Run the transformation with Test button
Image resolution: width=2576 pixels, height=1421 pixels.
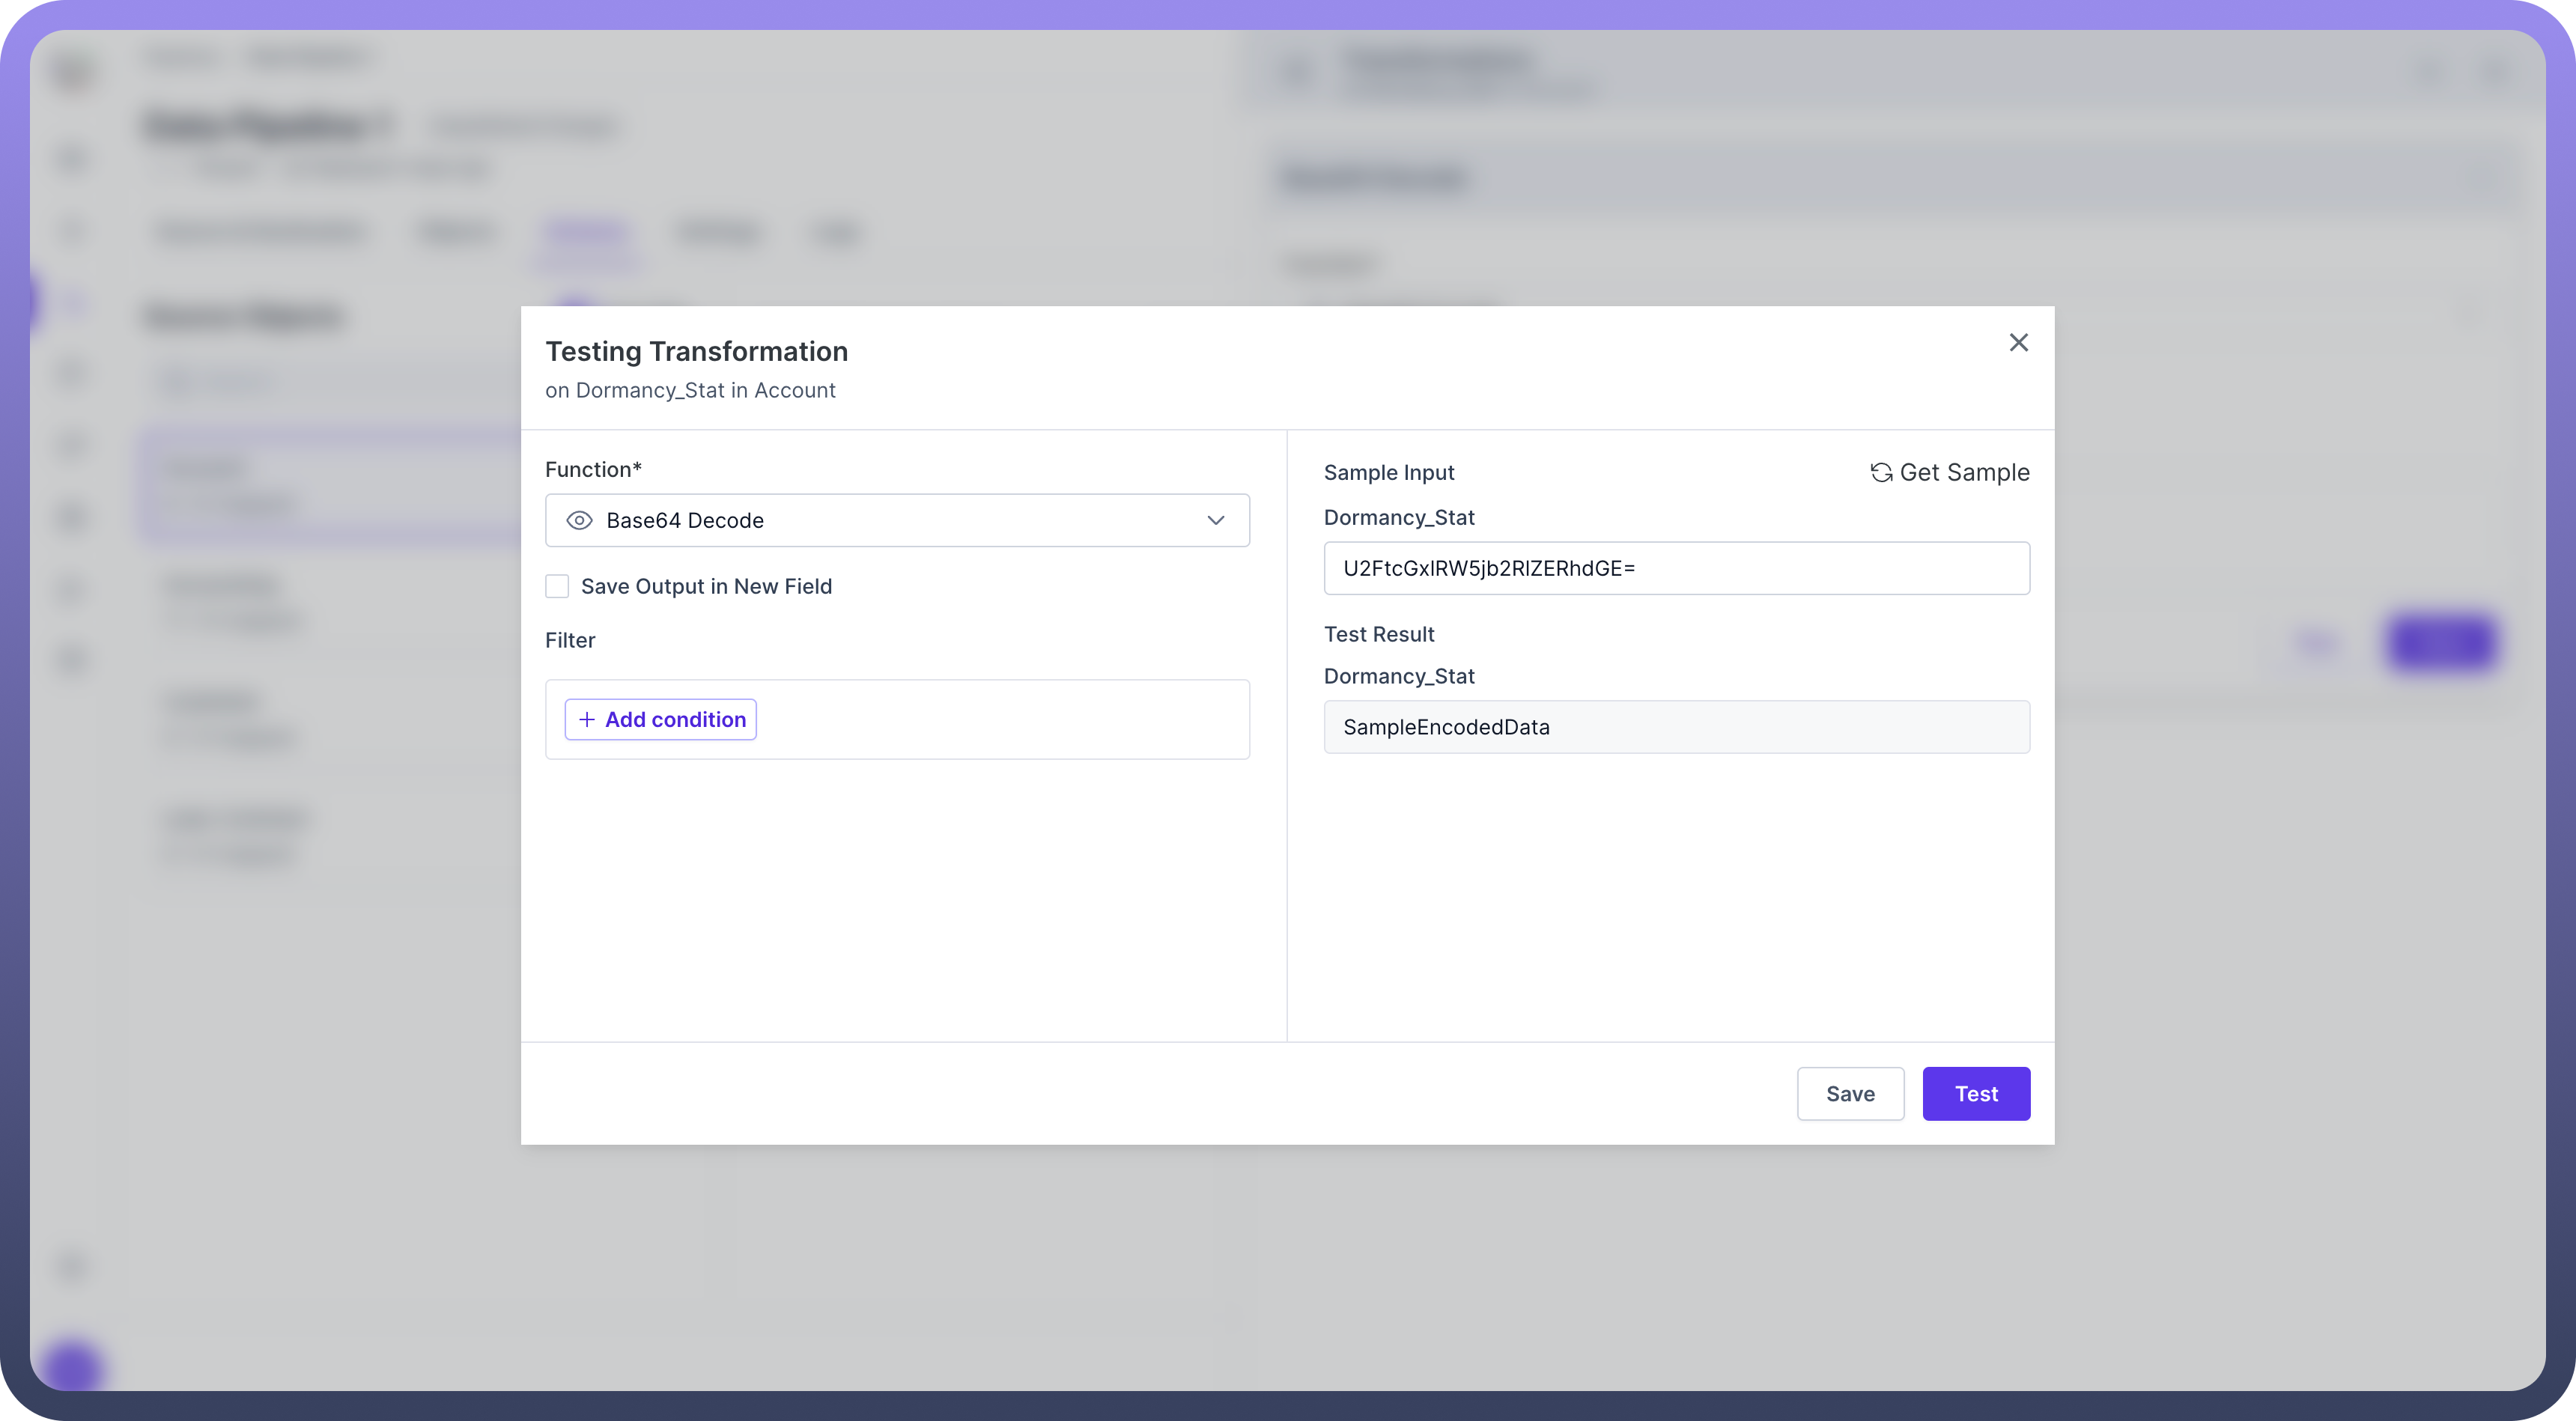click(1975, 1093)
